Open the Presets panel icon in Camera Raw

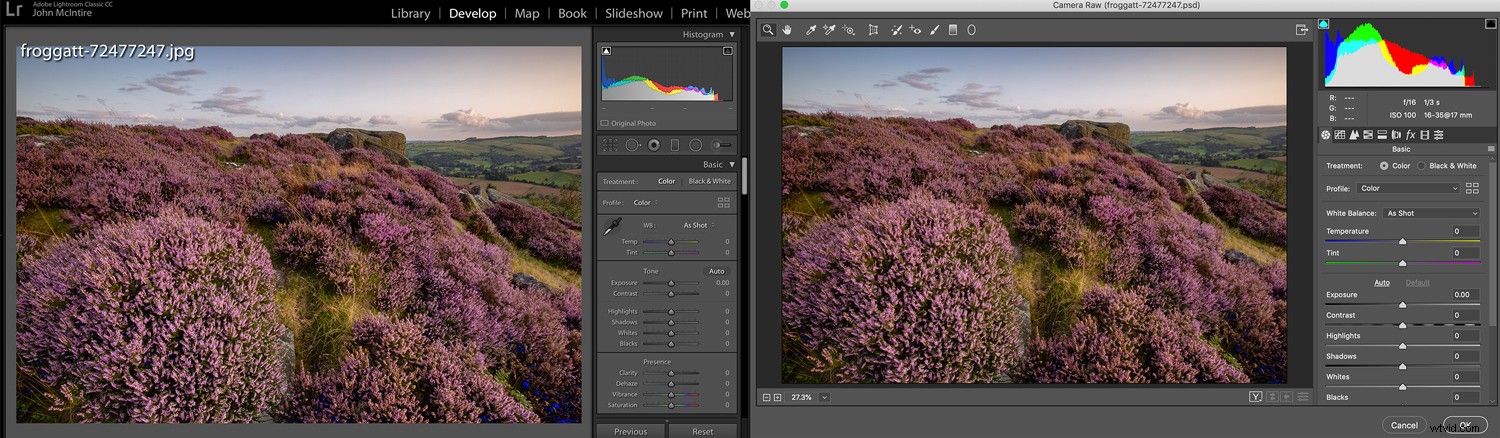1439,134
